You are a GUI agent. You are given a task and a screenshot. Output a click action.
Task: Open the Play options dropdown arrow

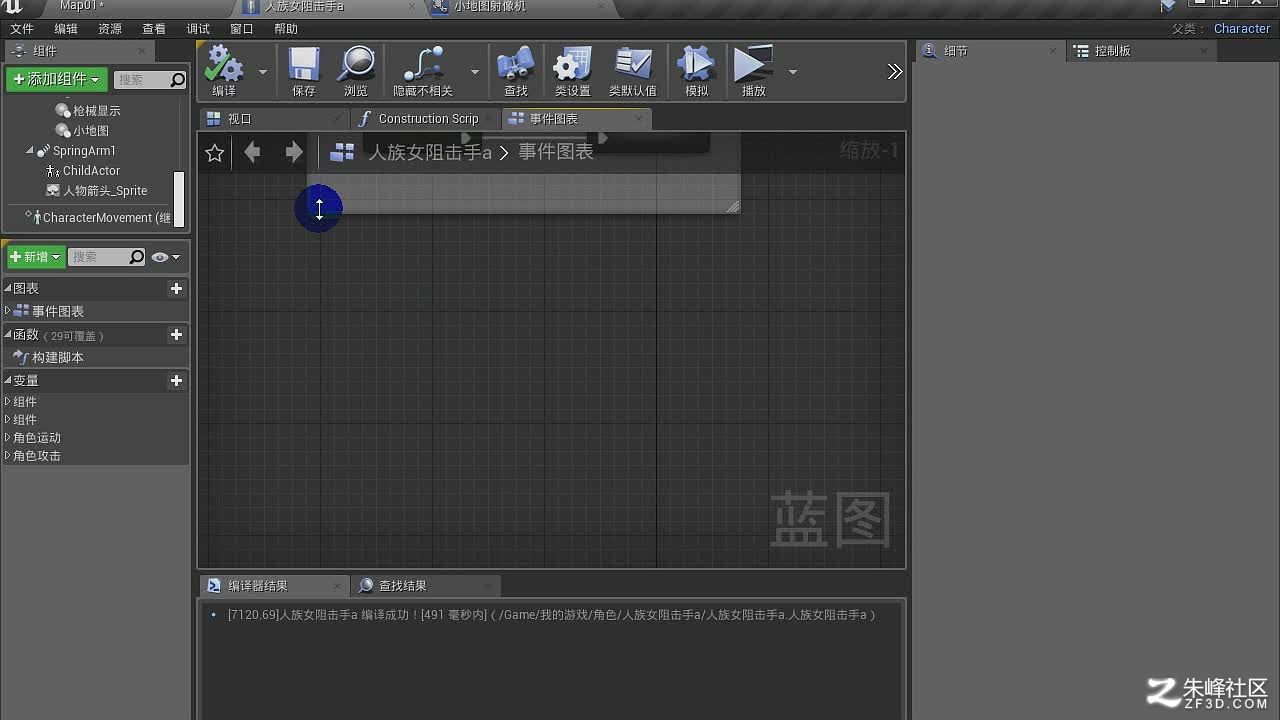793,72
